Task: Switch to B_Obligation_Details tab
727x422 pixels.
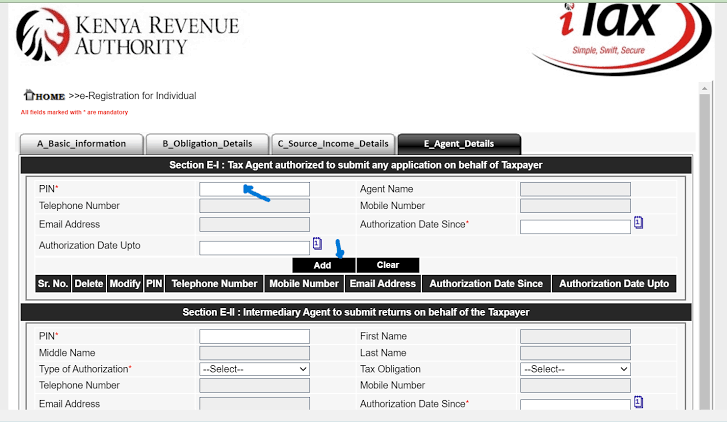Action: pos(207,144)
